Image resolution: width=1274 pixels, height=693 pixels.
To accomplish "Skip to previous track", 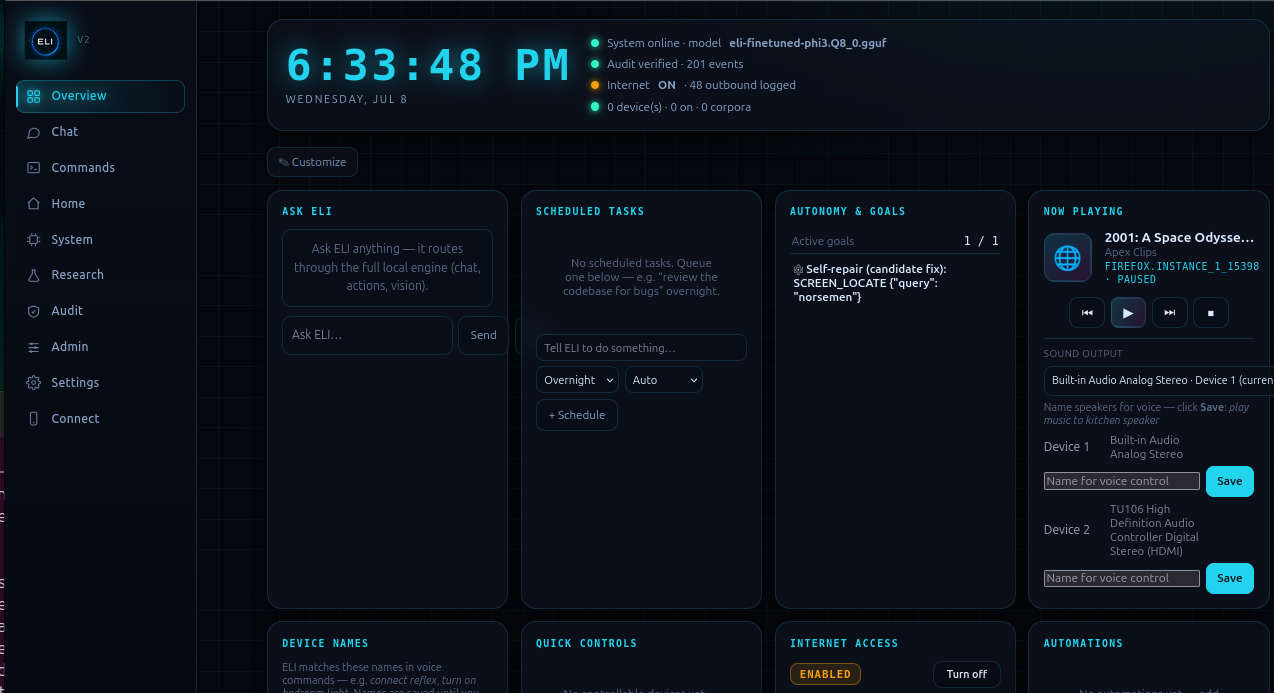I will point(1087,313).
